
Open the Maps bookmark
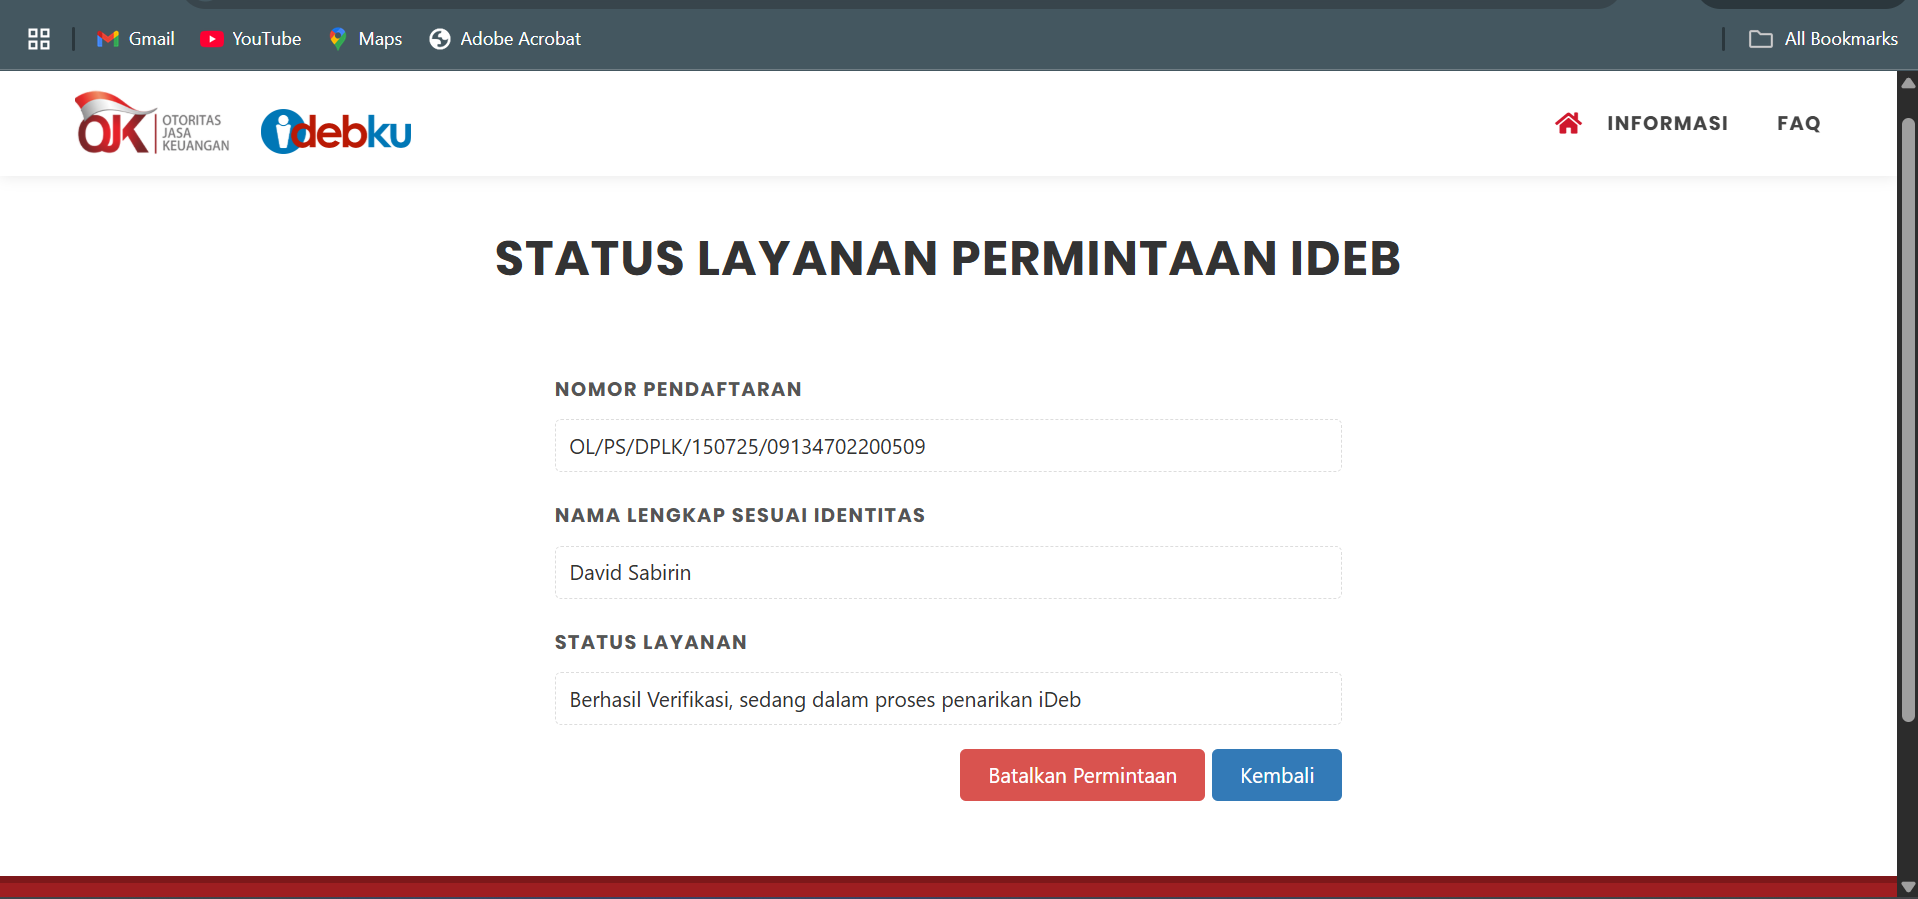[366, 39]
